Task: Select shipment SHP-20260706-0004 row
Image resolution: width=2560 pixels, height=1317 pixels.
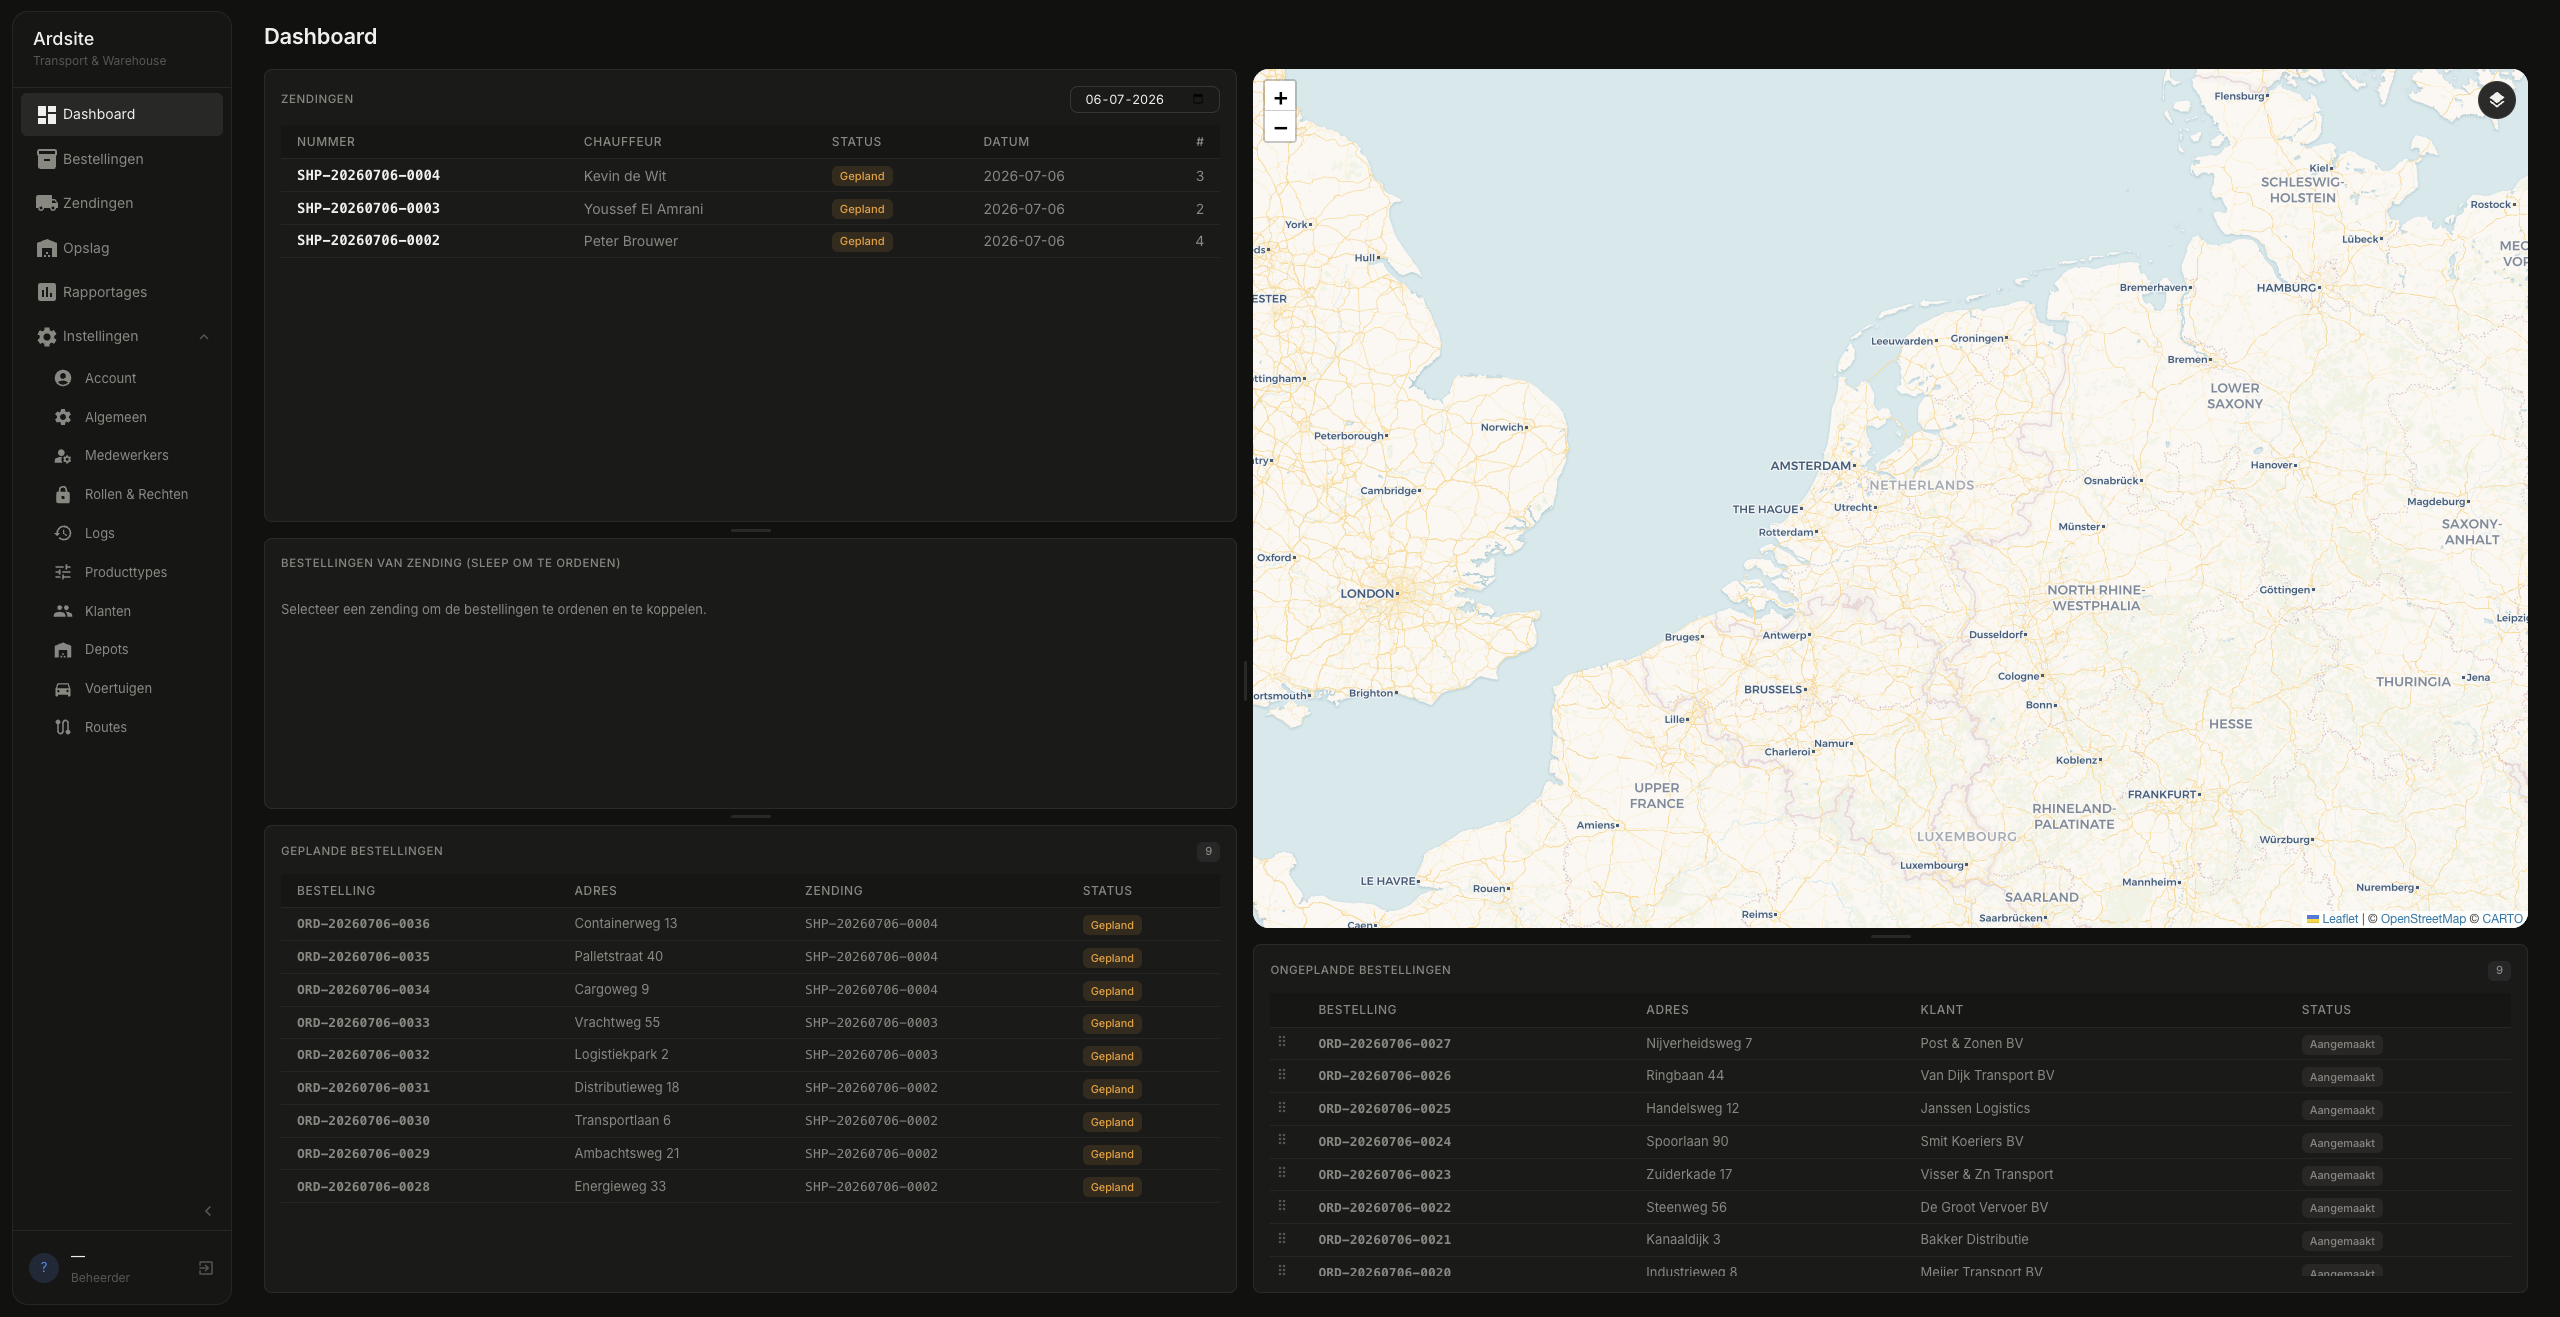Action: [x=750, y=176]
